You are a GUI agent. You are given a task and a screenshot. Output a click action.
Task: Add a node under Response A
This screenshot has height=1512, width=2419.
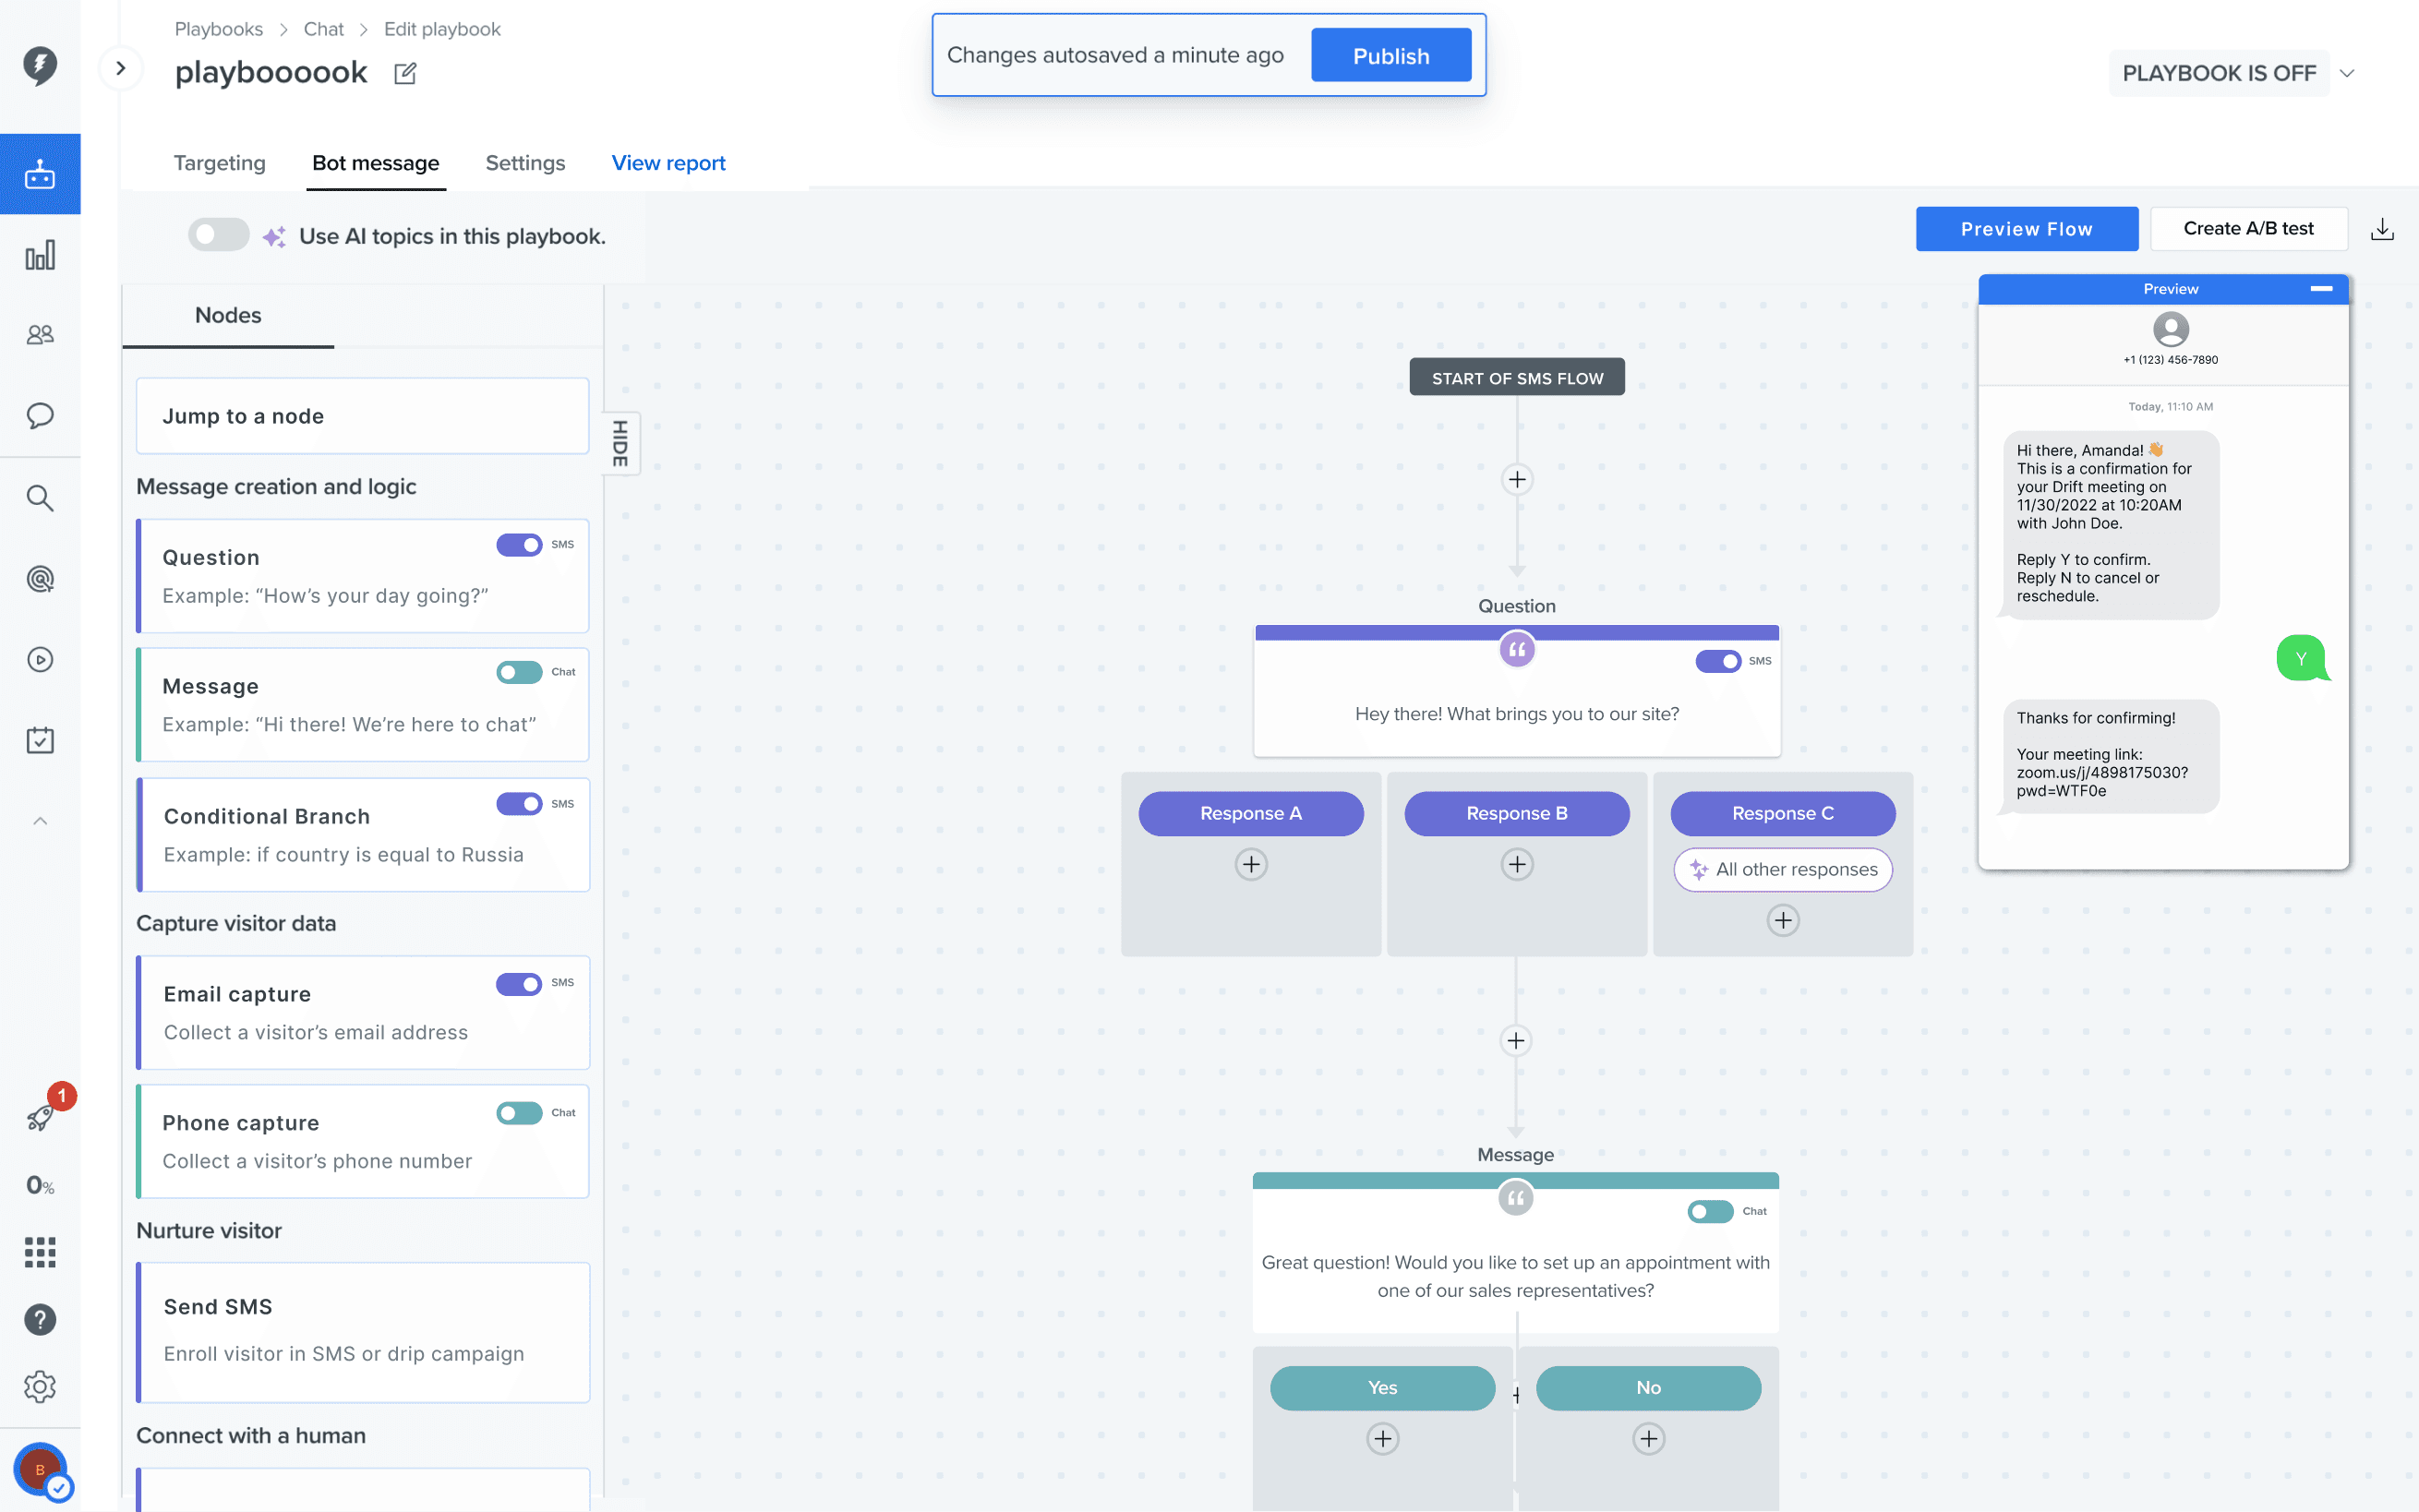tap(1251, 864)
